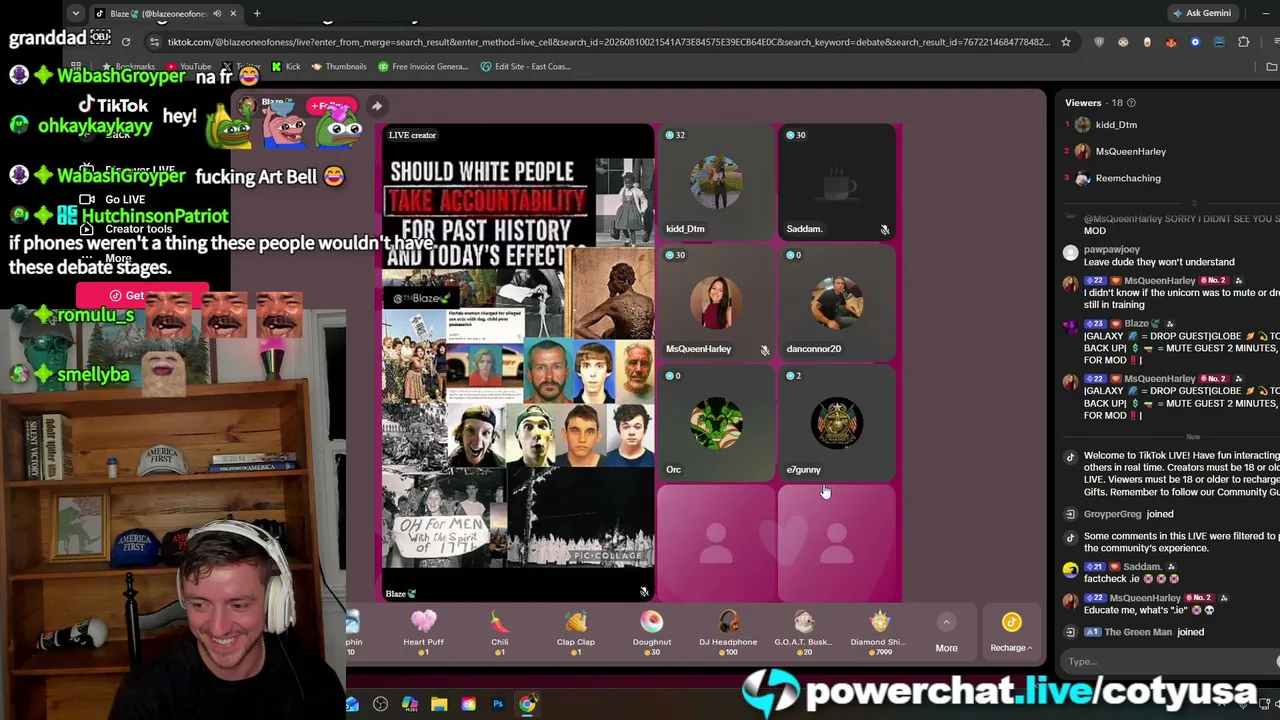1280x720 pixels.
Task: Click the chat Type... input field
Action: (1170, 661)
